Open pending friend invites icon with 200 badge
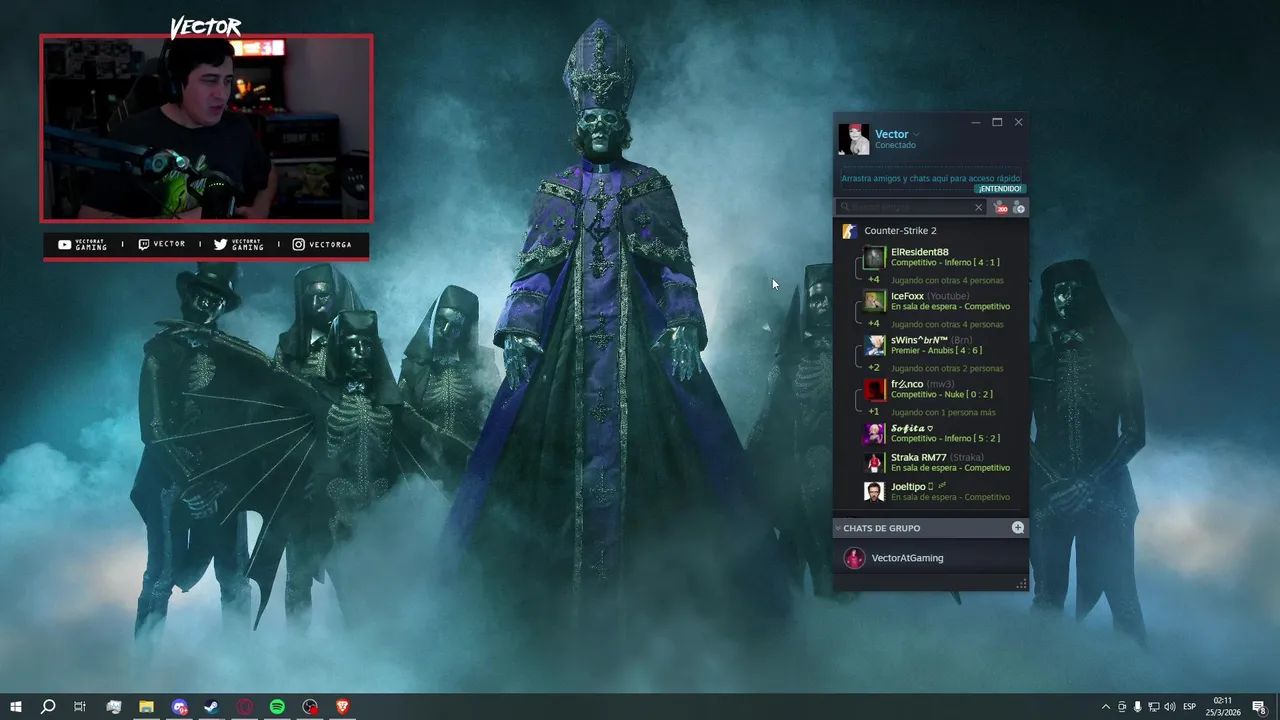The width and height of the screenshot is (1280, 720). pos(1000,207)
